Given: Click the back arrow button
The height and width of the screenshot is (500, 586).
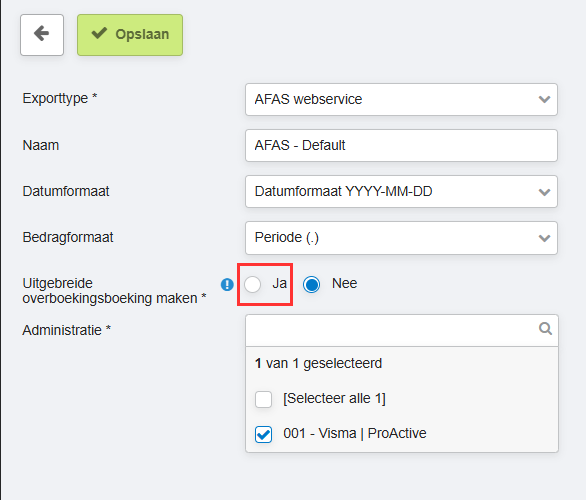Looking at the screenshot, I should point(42,35).
